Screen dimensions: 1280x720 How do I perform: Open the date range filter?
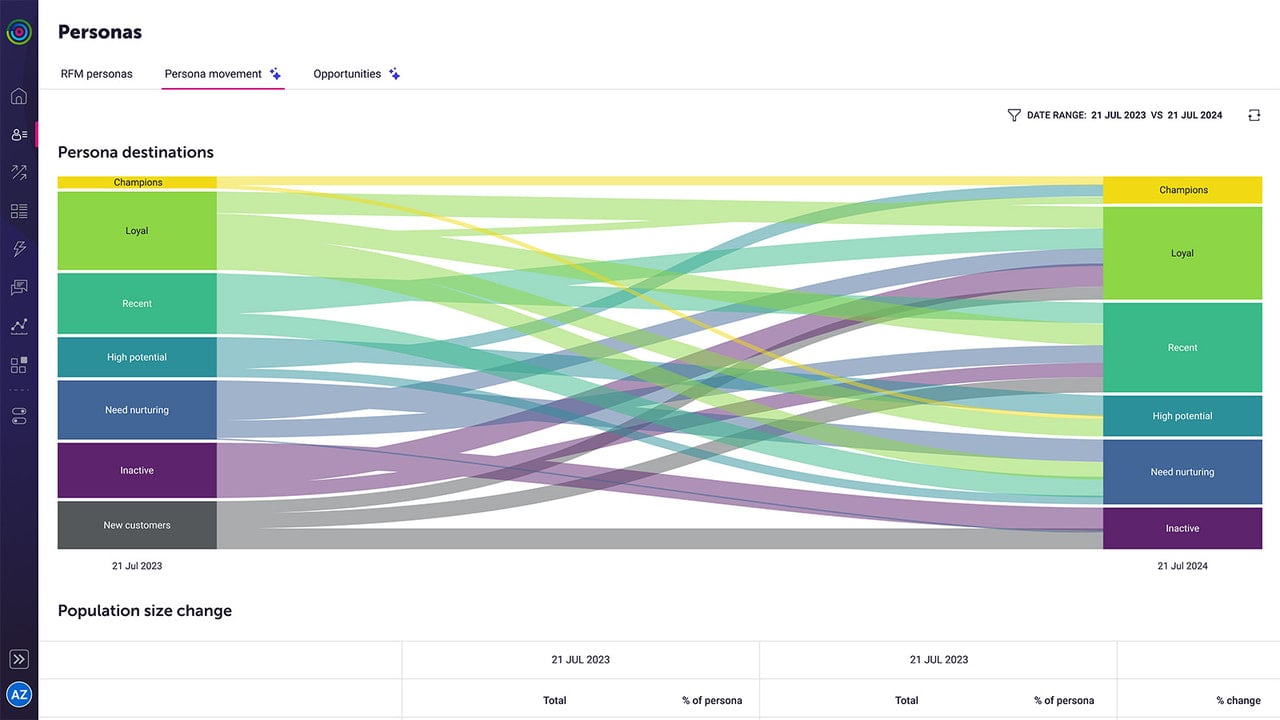pos(1114,115)
